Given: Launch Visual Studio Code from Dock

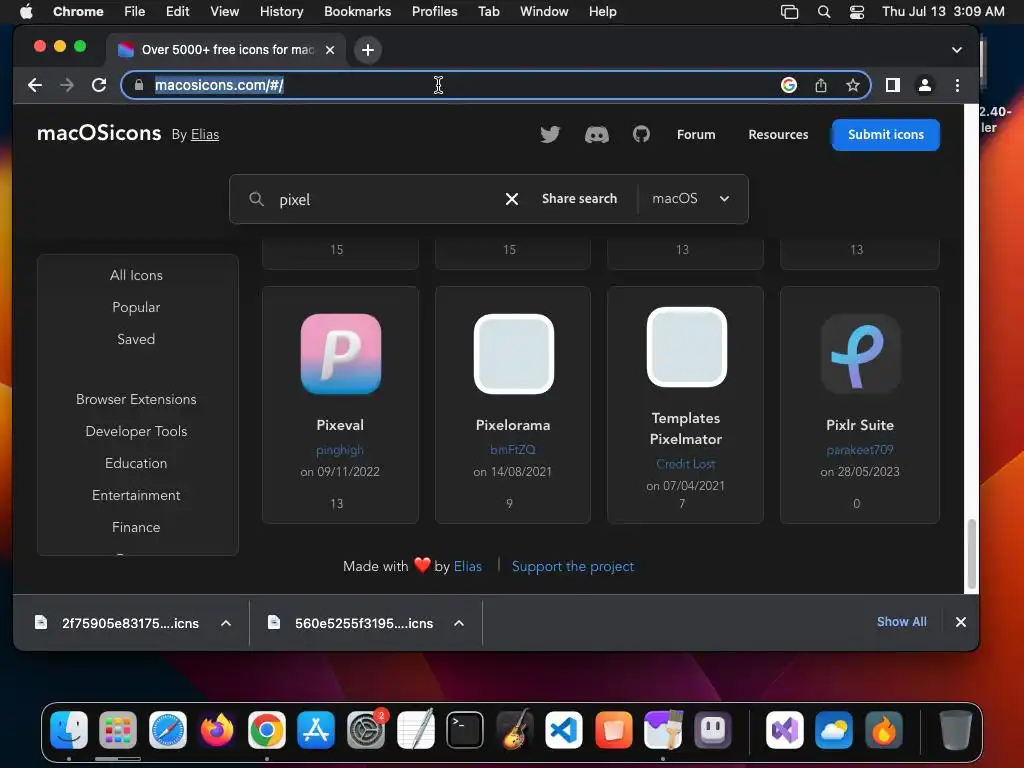Looking at the screenshot, I should tap(564, 729).
